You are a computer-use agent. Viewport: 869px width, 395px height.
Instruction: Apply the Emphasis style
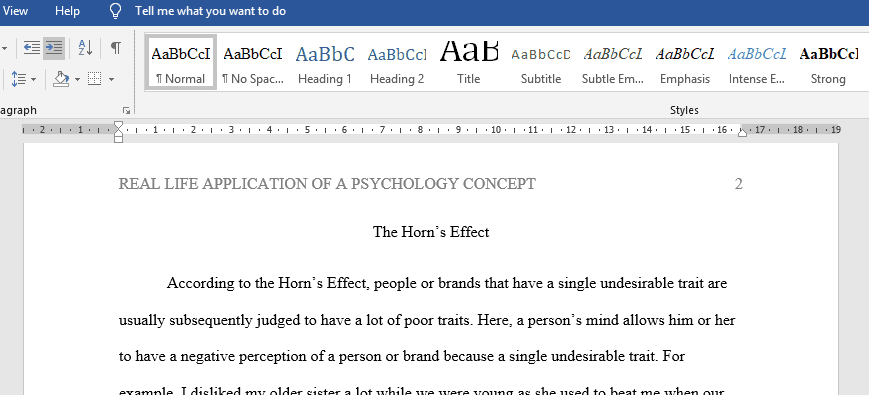coord(685,63)
